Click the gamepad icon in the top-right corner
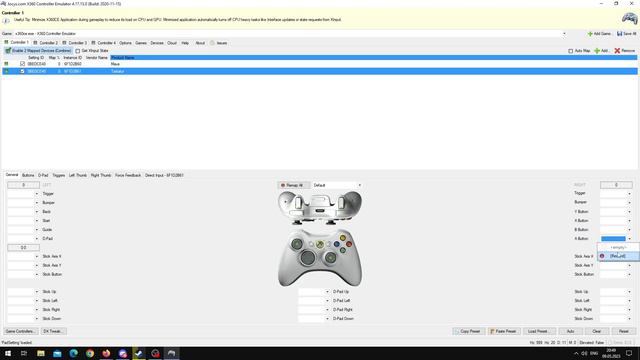The height and width of the screenshot is (360, 640). click(x=629, y=18)
